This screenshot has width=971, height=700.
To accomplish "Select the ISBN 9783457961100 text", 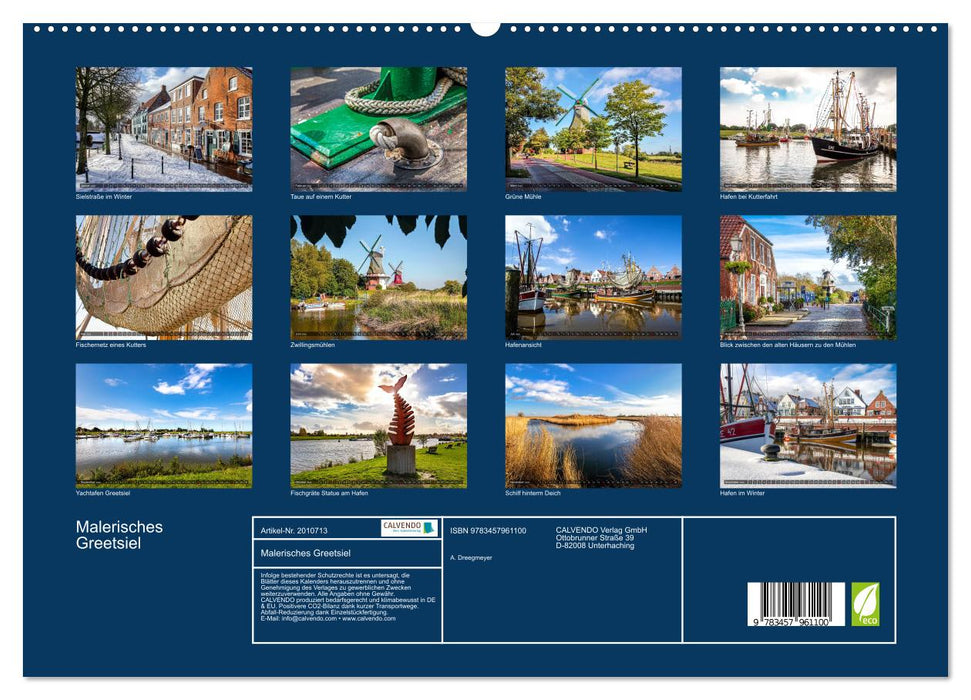I will (x=486, y=530).
